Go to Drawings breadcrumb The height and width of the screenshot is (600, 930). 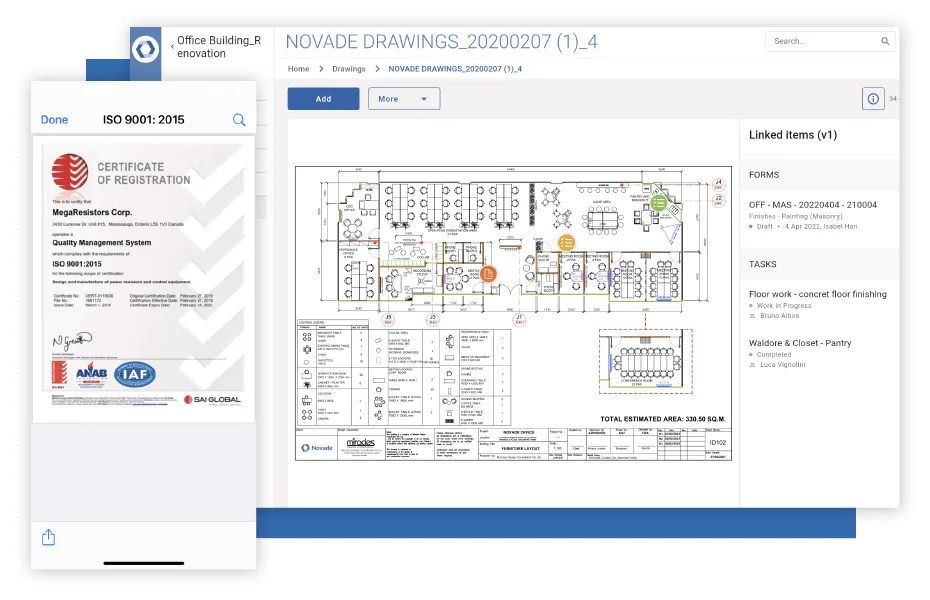tap(349, 69)
